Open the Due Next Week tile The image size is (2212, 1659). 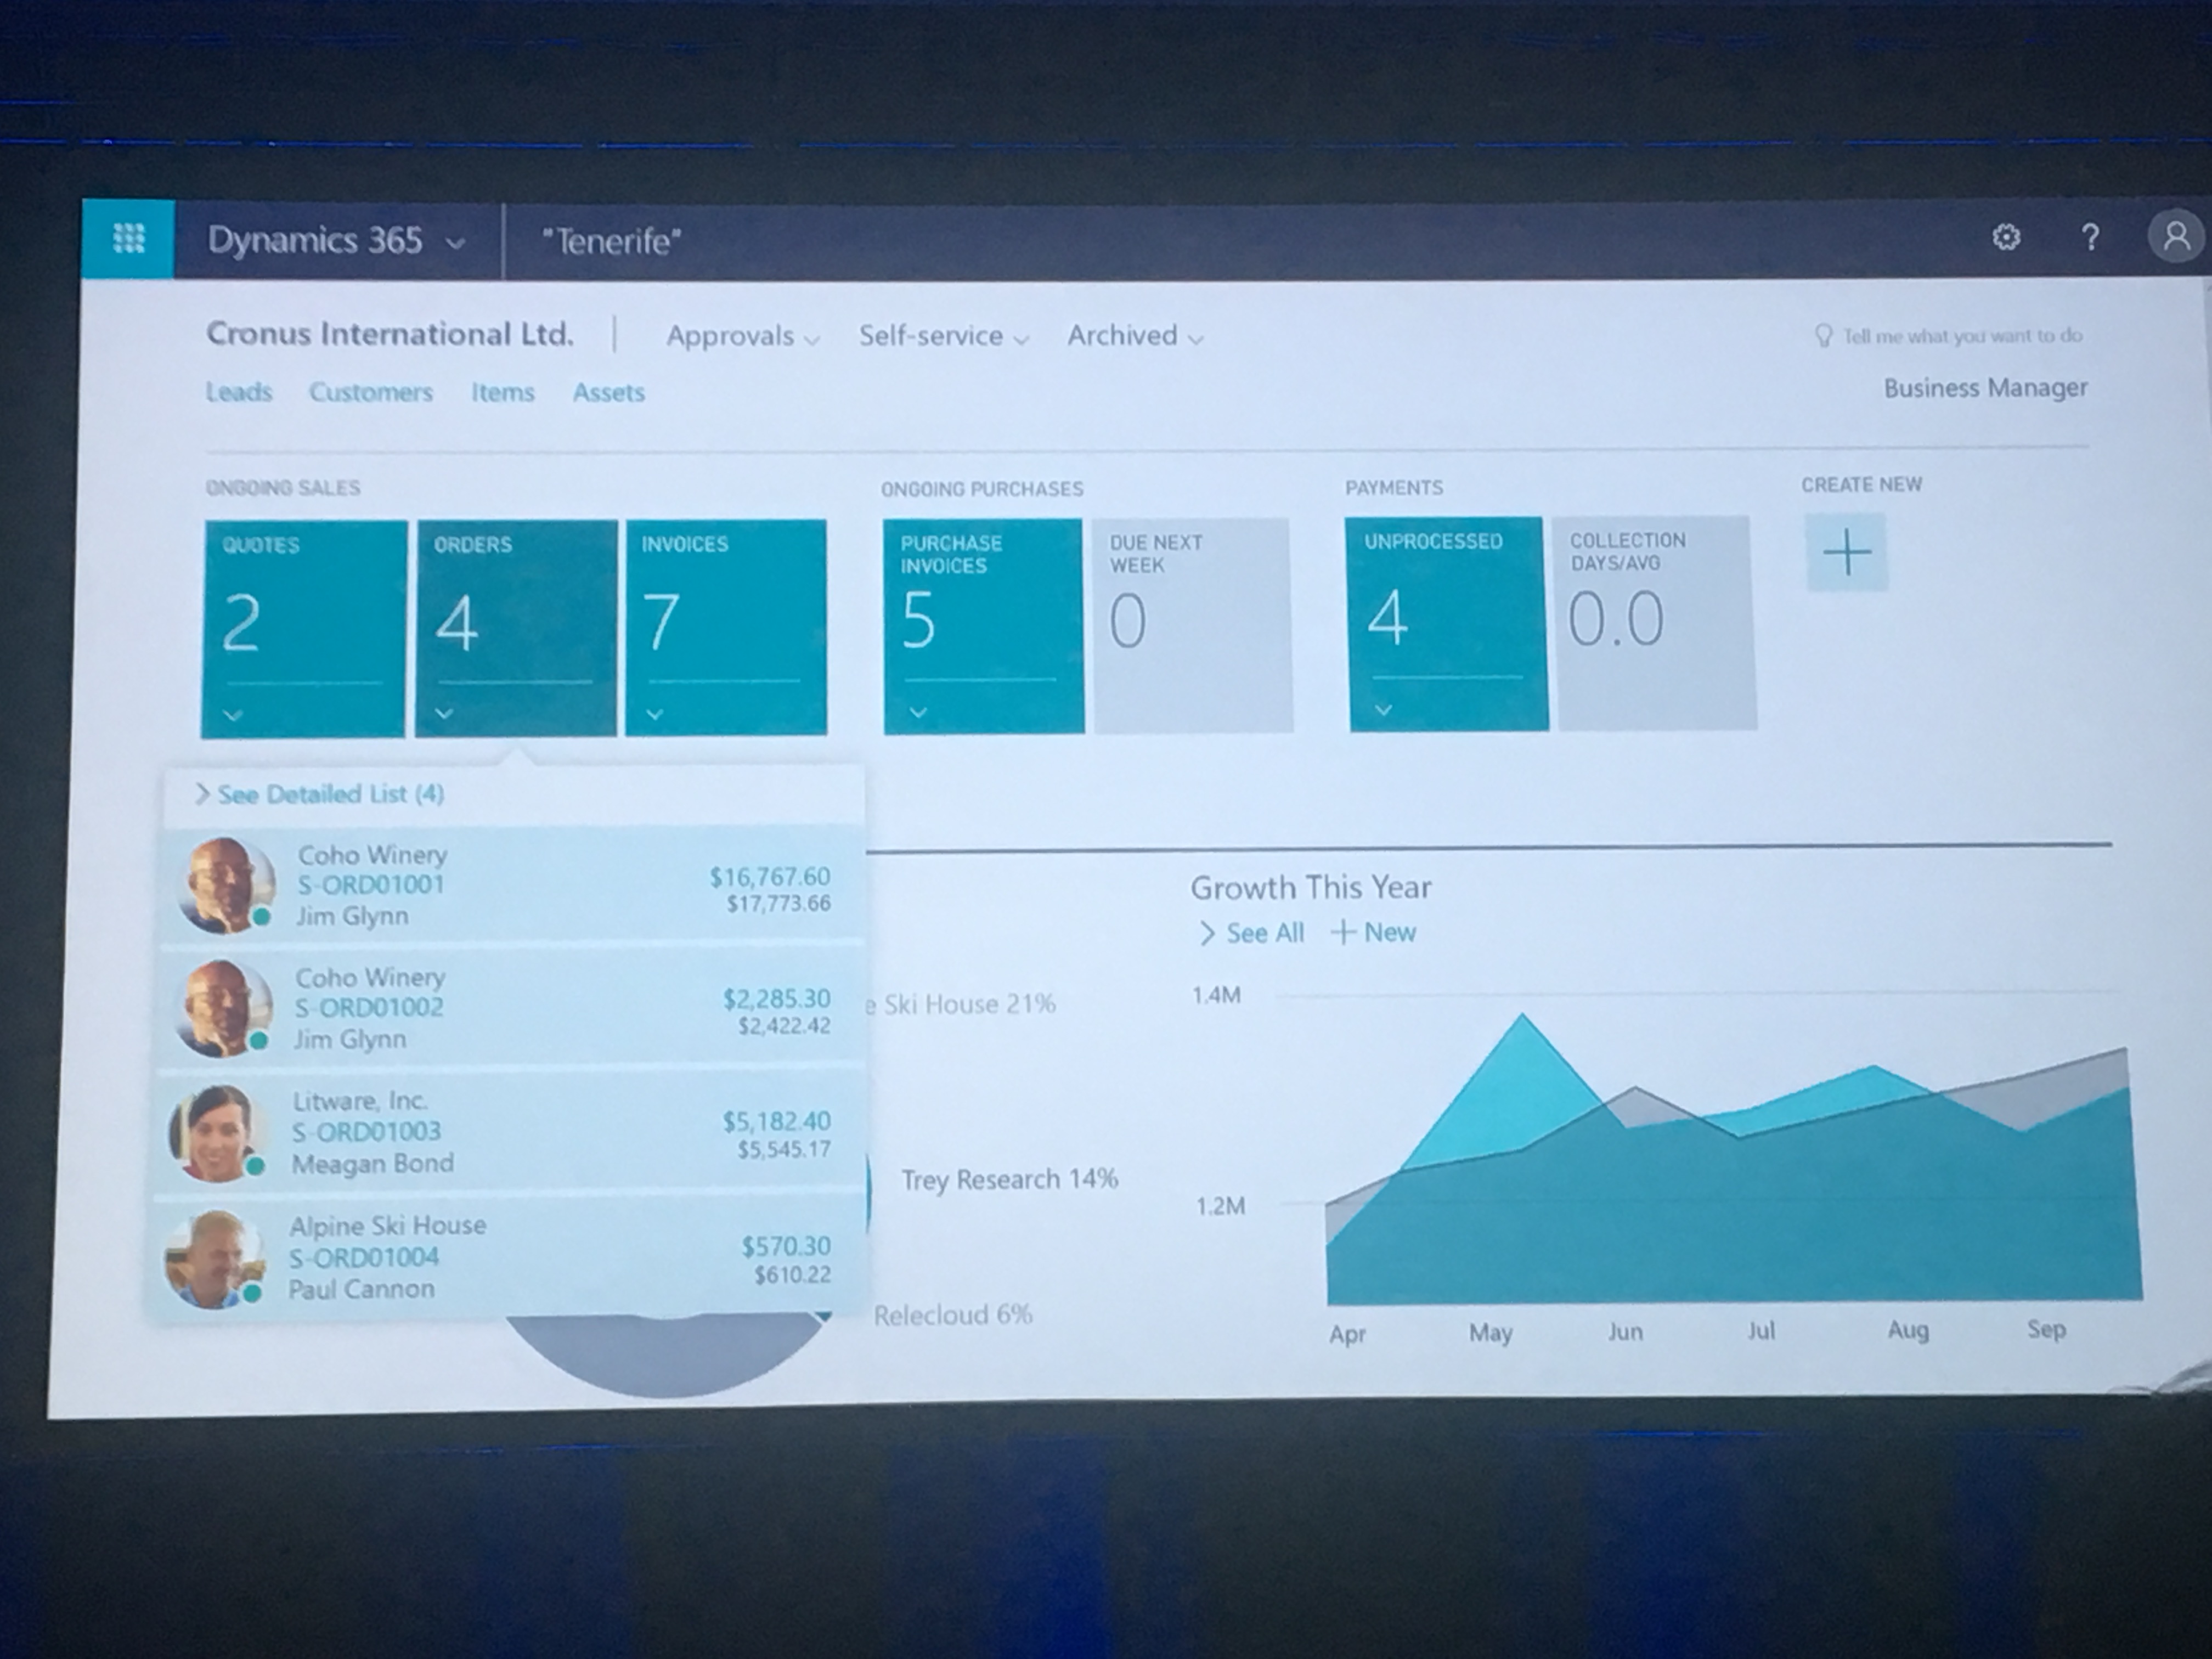[x=1192, y=625]
